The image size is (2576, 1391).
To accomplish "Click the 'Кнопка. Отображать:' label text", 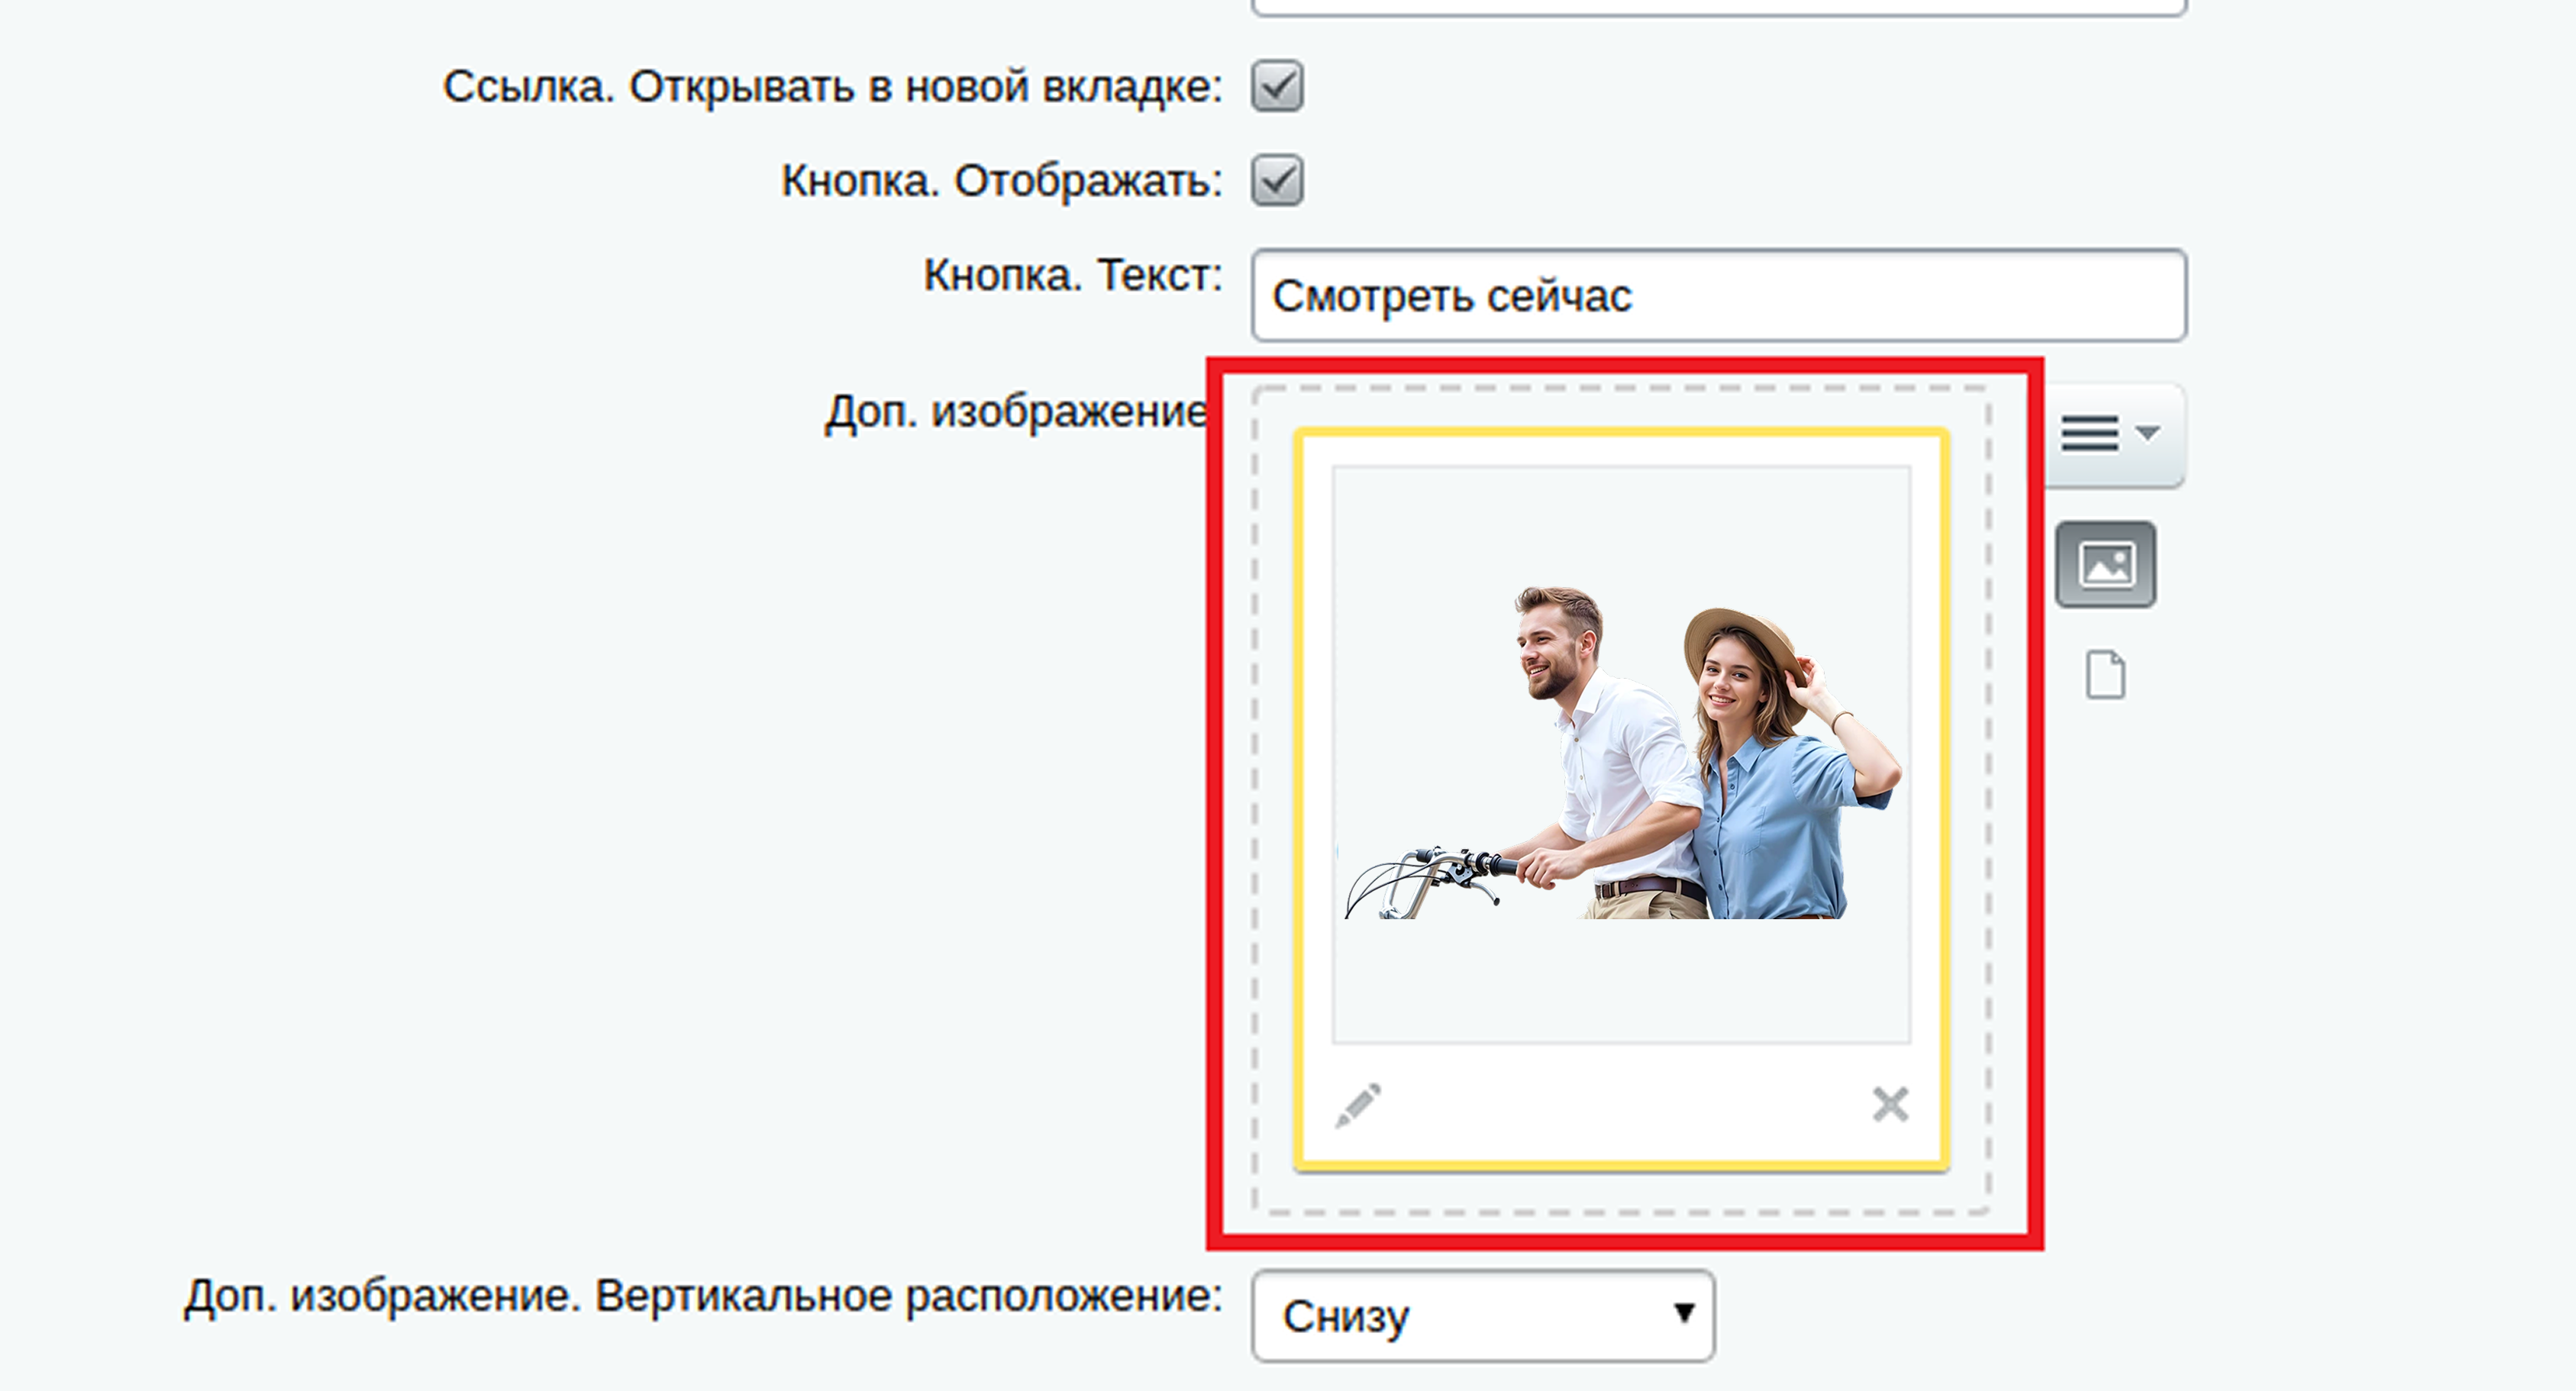I will [1001, 181].
